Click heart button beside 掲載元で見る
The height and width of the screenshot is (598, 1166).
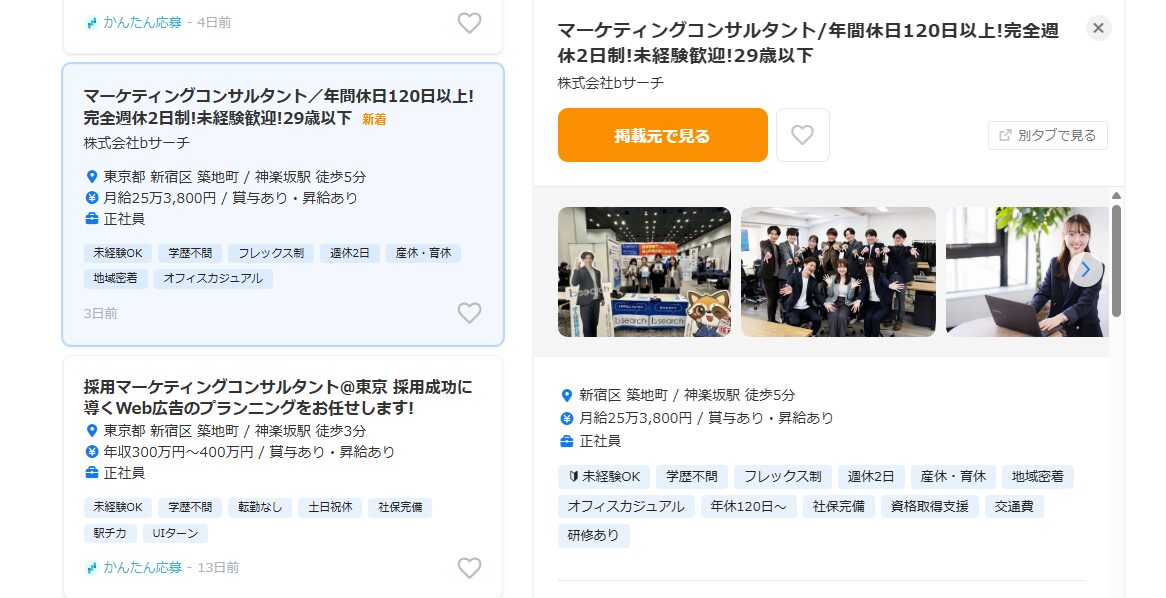tap(802, 135)
